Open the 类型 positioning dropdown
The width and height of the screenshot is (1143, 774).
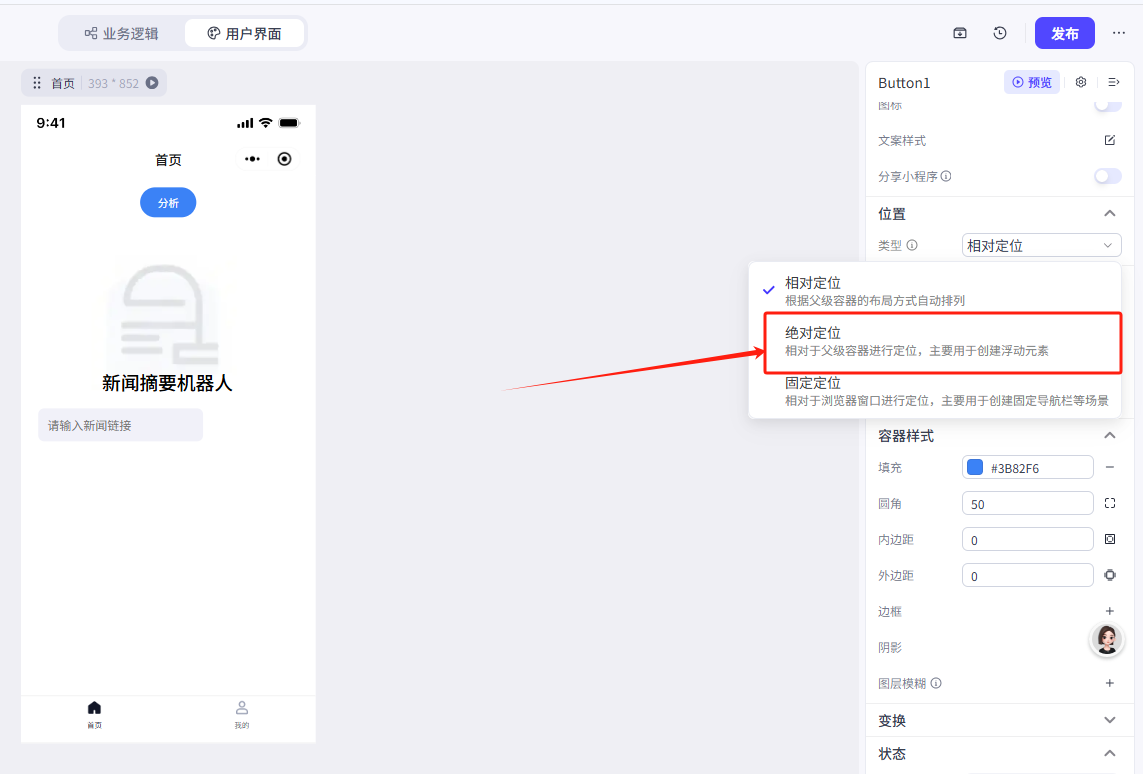tap(1041, 245)
